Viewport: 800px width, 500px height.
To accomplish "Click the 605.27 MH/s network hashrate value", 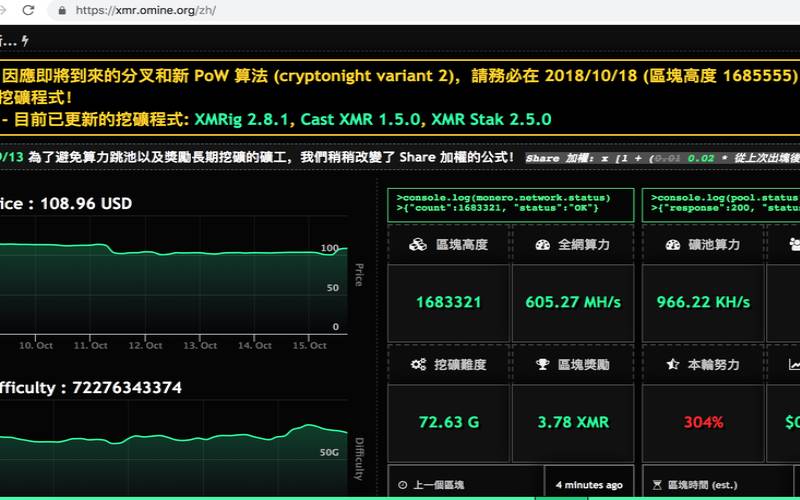I will tap(573, 302).
